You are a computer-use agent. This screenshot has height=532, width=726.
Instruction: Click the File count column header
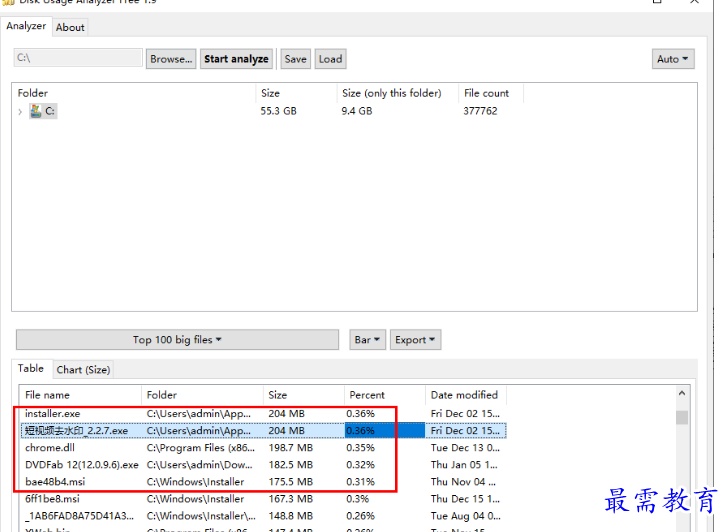pyautogui.click(x=491, y=93)
